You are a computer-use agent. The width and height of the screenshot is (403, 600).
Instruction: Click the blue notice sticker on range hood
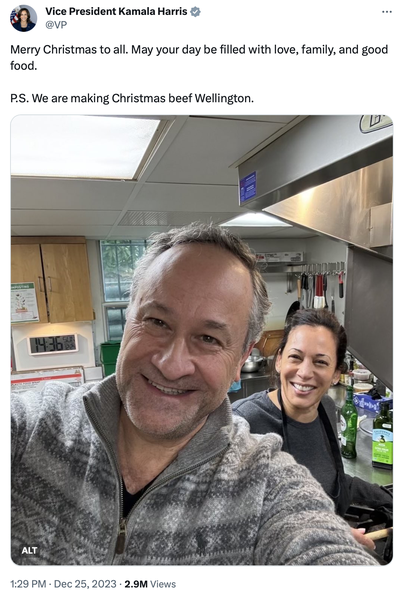[248, 187]
